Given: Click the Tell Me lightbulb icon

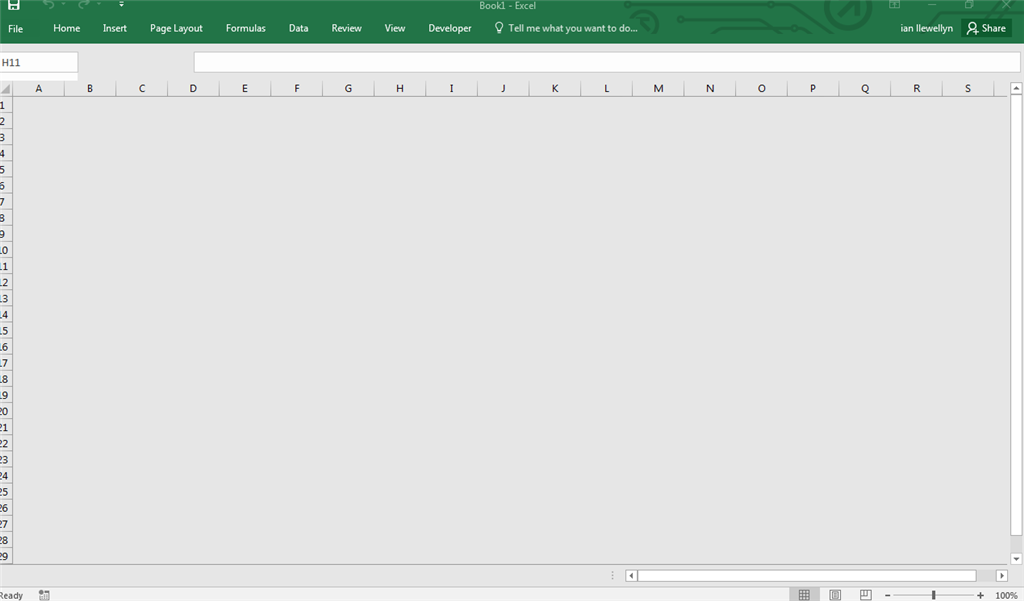Looking at the screenshot, I should (498, 28).
